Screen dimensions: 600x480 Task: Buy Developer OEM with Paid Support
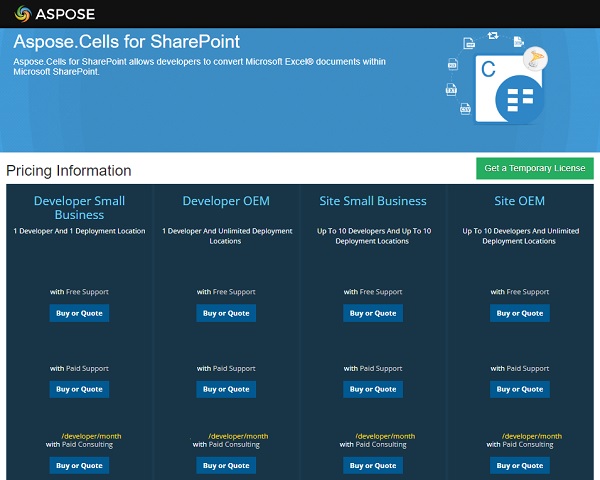226,389
